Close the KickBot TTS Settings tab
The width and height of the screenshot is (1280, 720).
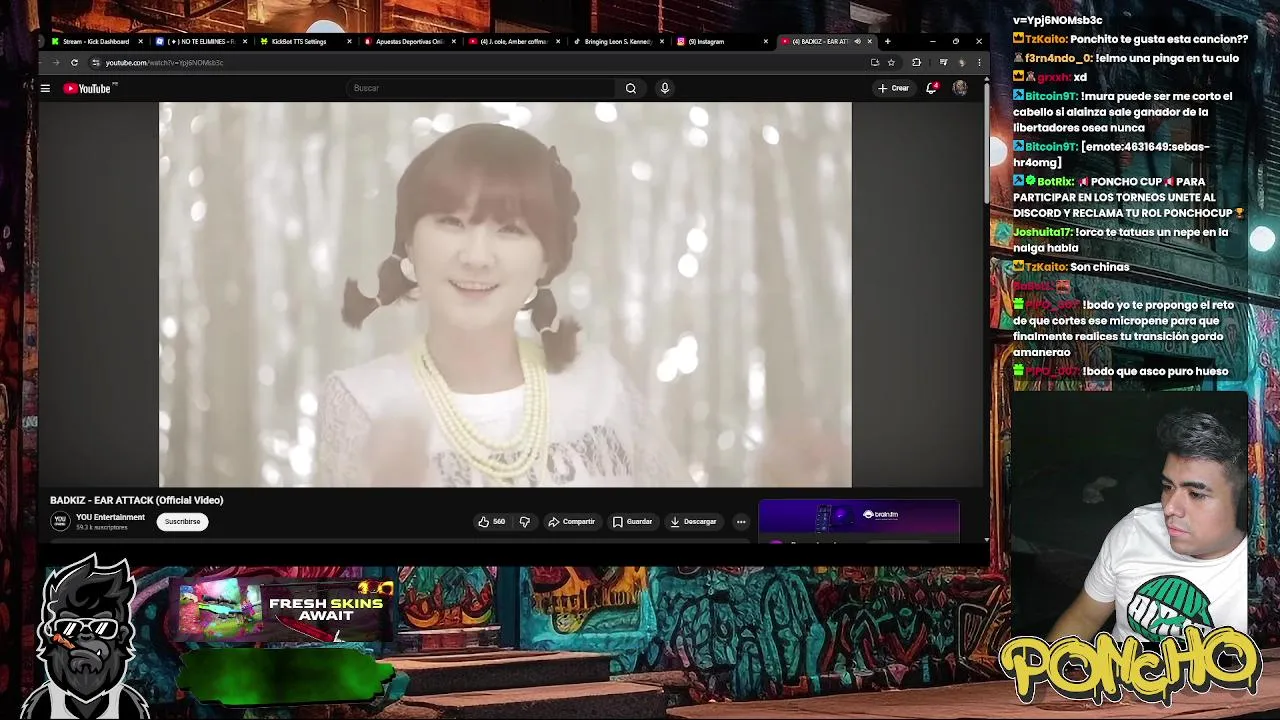tap(349, 41)
